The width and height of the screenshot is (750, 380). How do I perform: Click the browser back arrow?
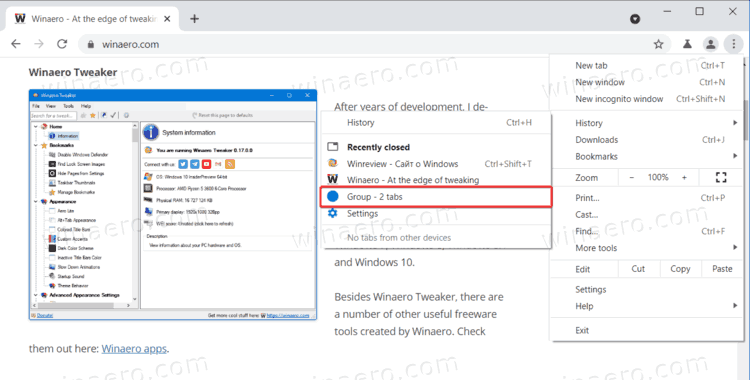[x=16, y=44]
